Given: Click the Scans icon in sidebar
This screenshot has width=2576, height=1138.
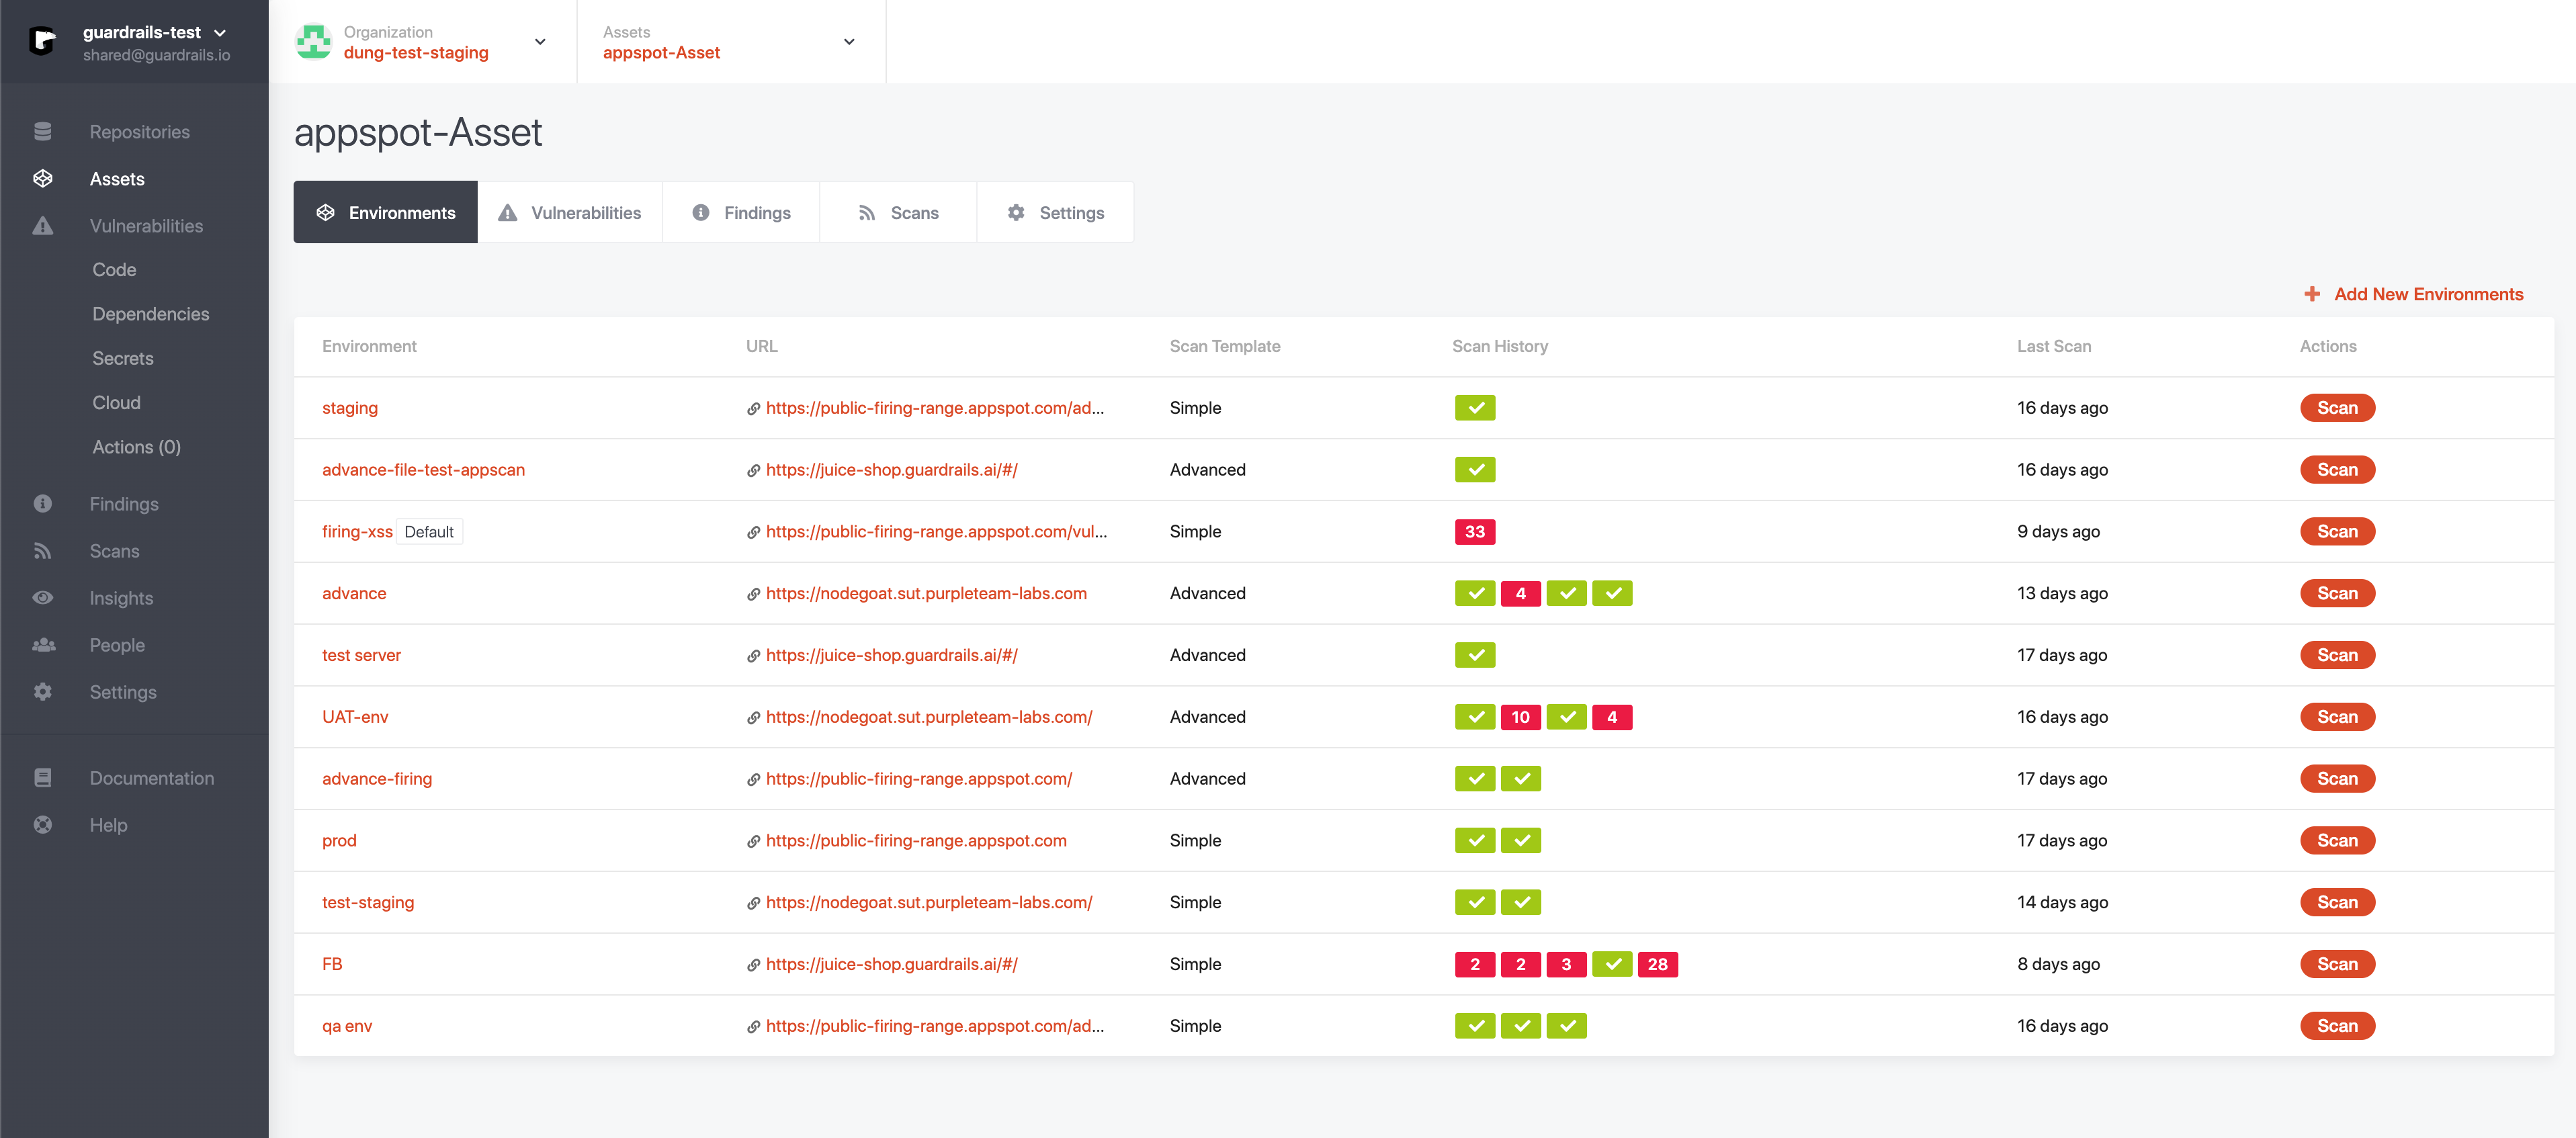Looking at the screenshot, I should click(x=43, y=550).
